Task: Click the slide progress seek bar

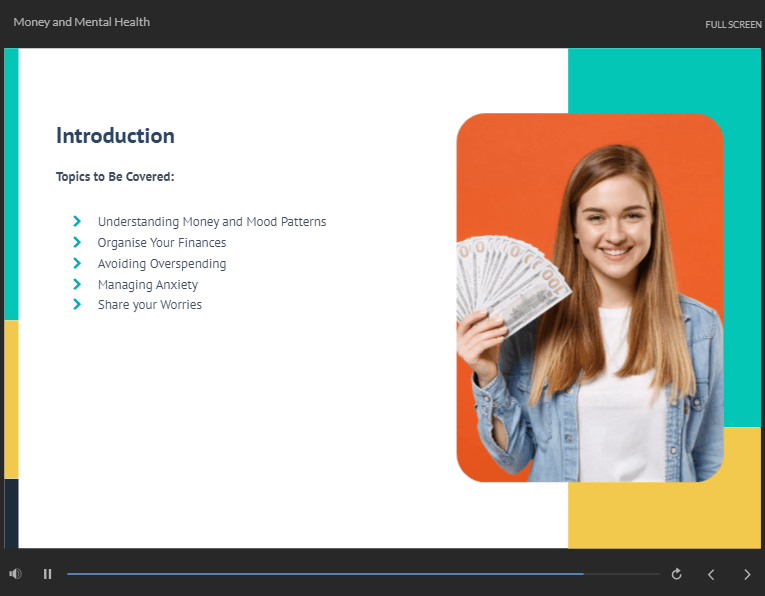Action: click(362, 574)
